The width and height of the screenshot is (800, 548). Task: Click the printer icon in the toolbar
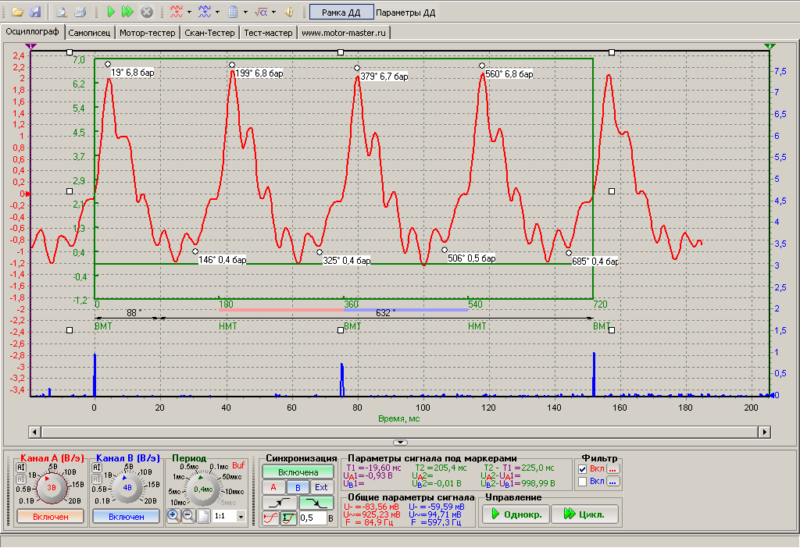[x=80, y=13]
